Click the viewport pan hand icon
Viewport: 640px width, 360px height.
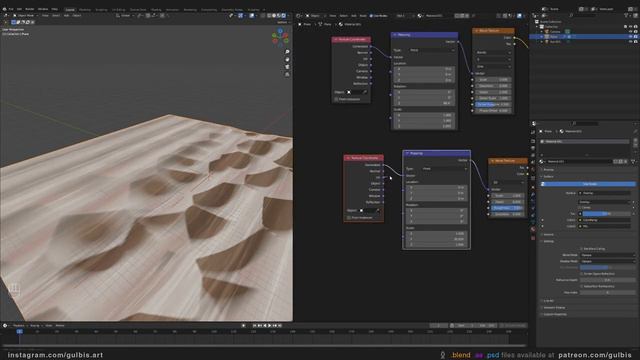(287, 60)
